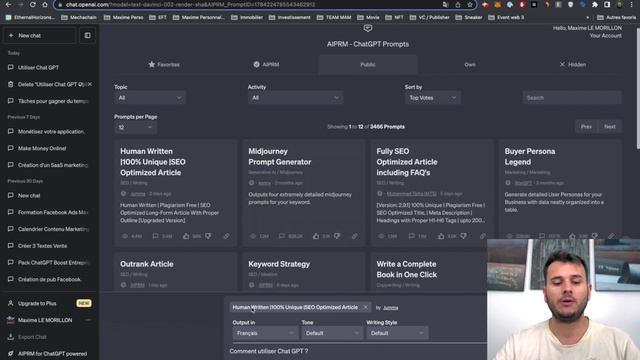Open author Jumma link beside selected prompt

coord(391,308)
